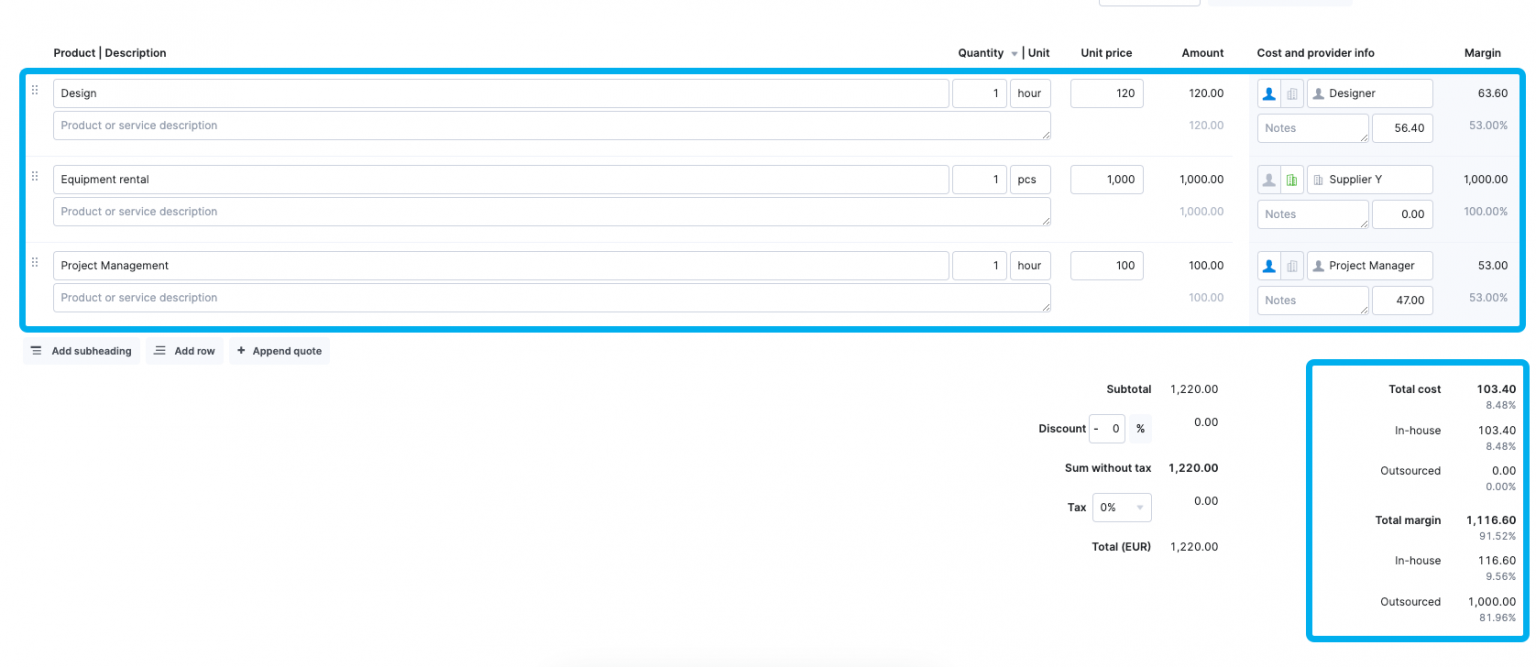Click blue person icon on Project Management row
Viewport: 1536px width, 667px height.
point(1269,266)
